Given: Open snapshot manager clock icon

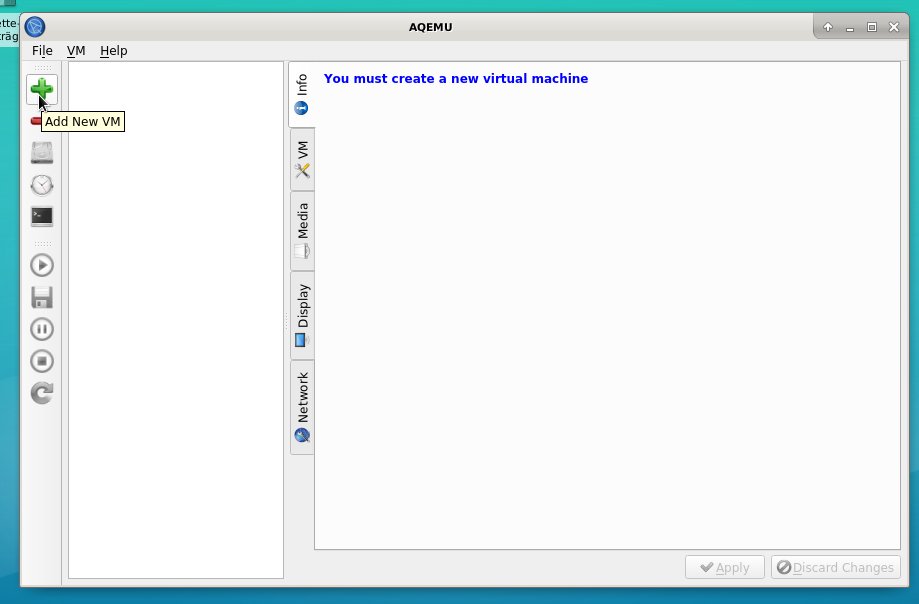Looking at the screenshot, I should click(x=42, y=185).
